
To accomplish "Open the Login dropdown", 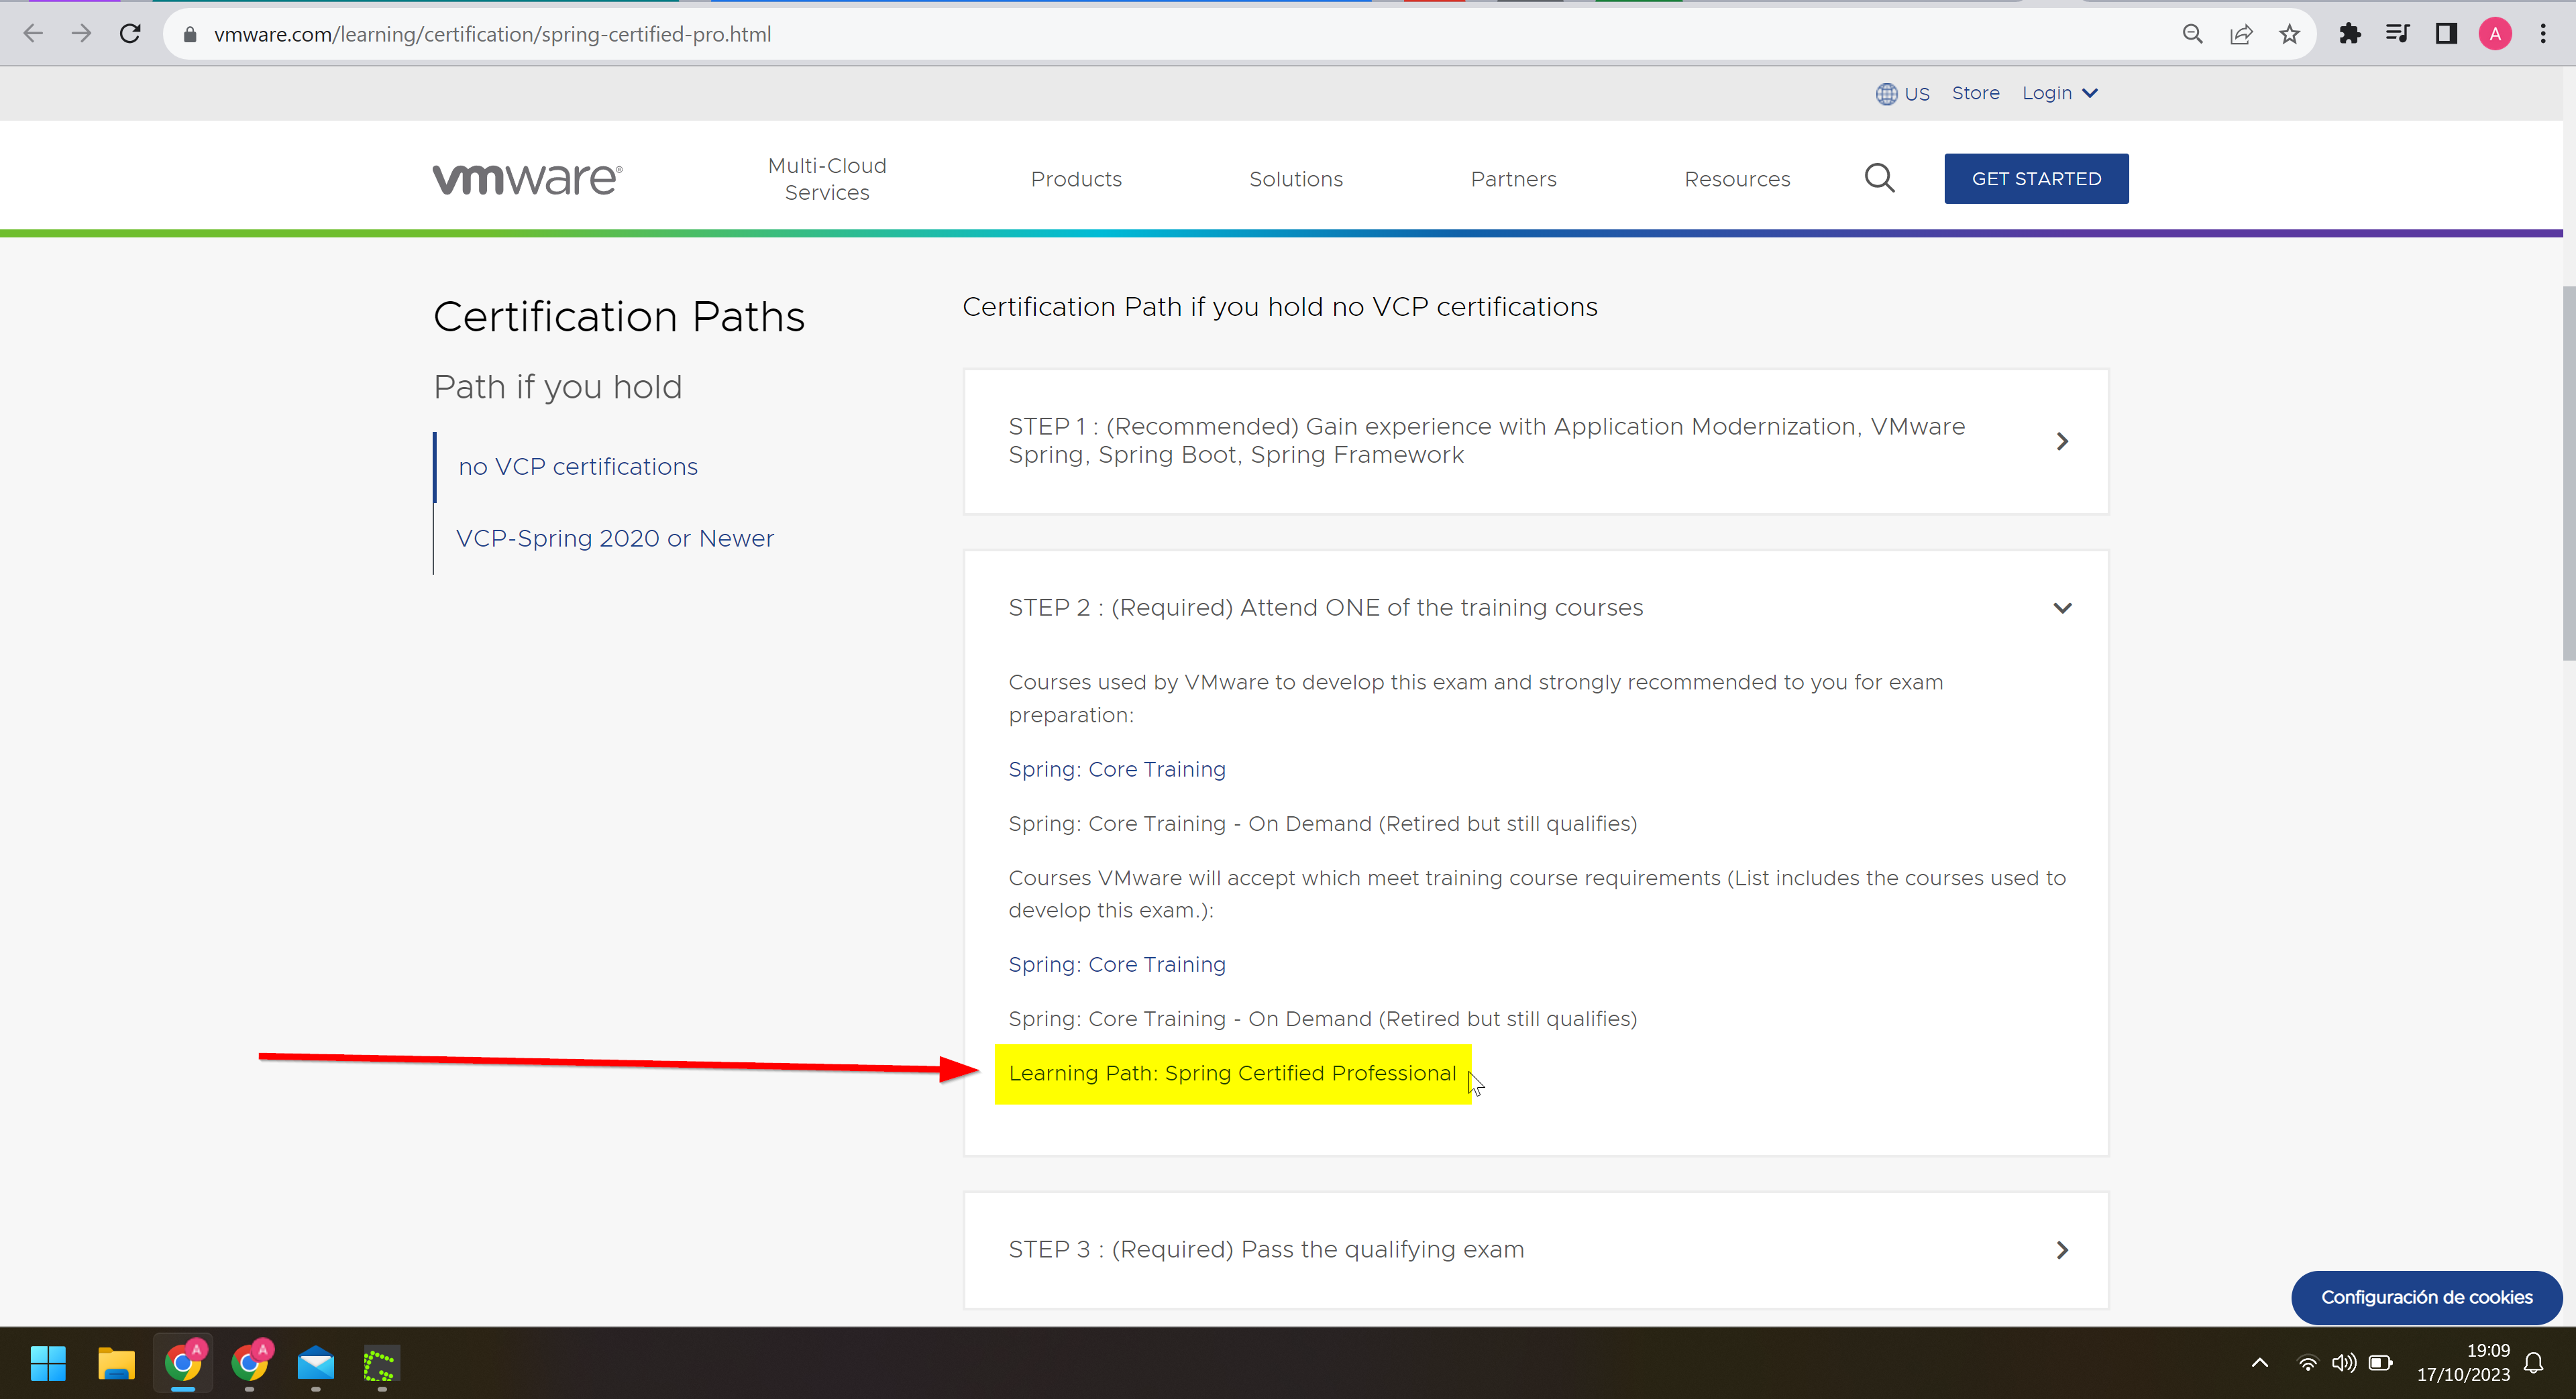I will click(x=2060, y=93).
